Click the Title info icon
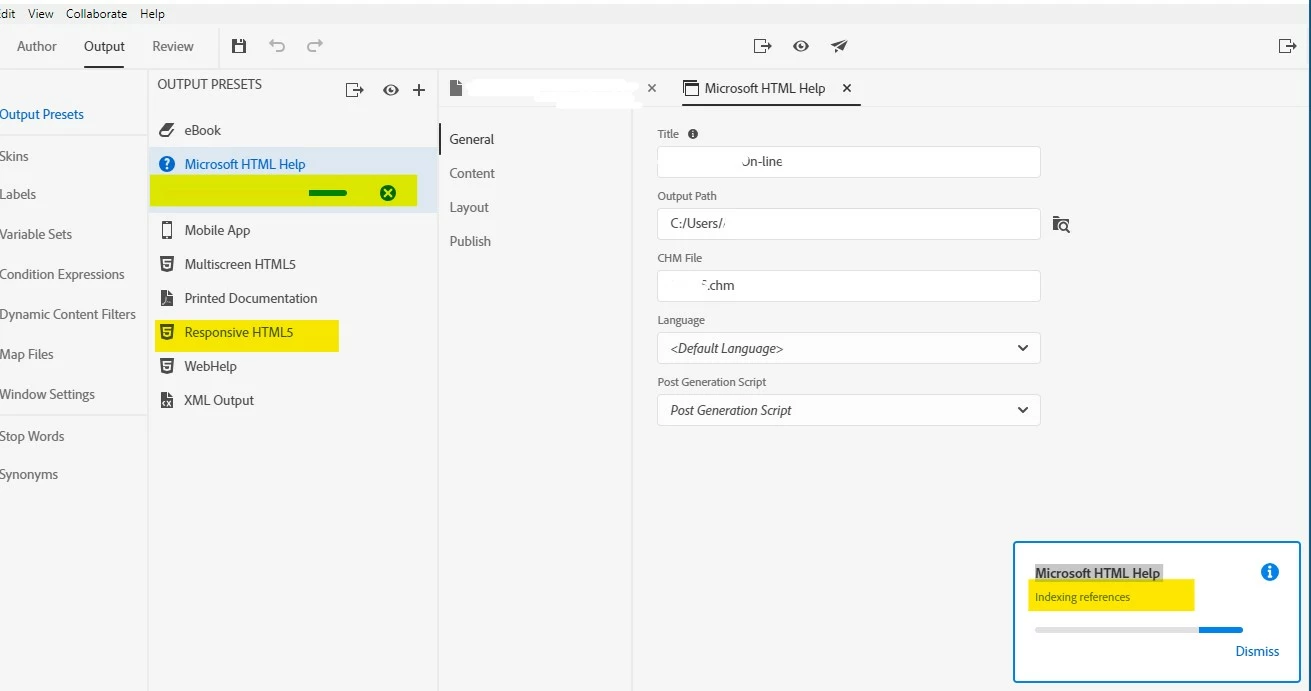The height and width of the screenshot is (691, 1311). point(693,134)
